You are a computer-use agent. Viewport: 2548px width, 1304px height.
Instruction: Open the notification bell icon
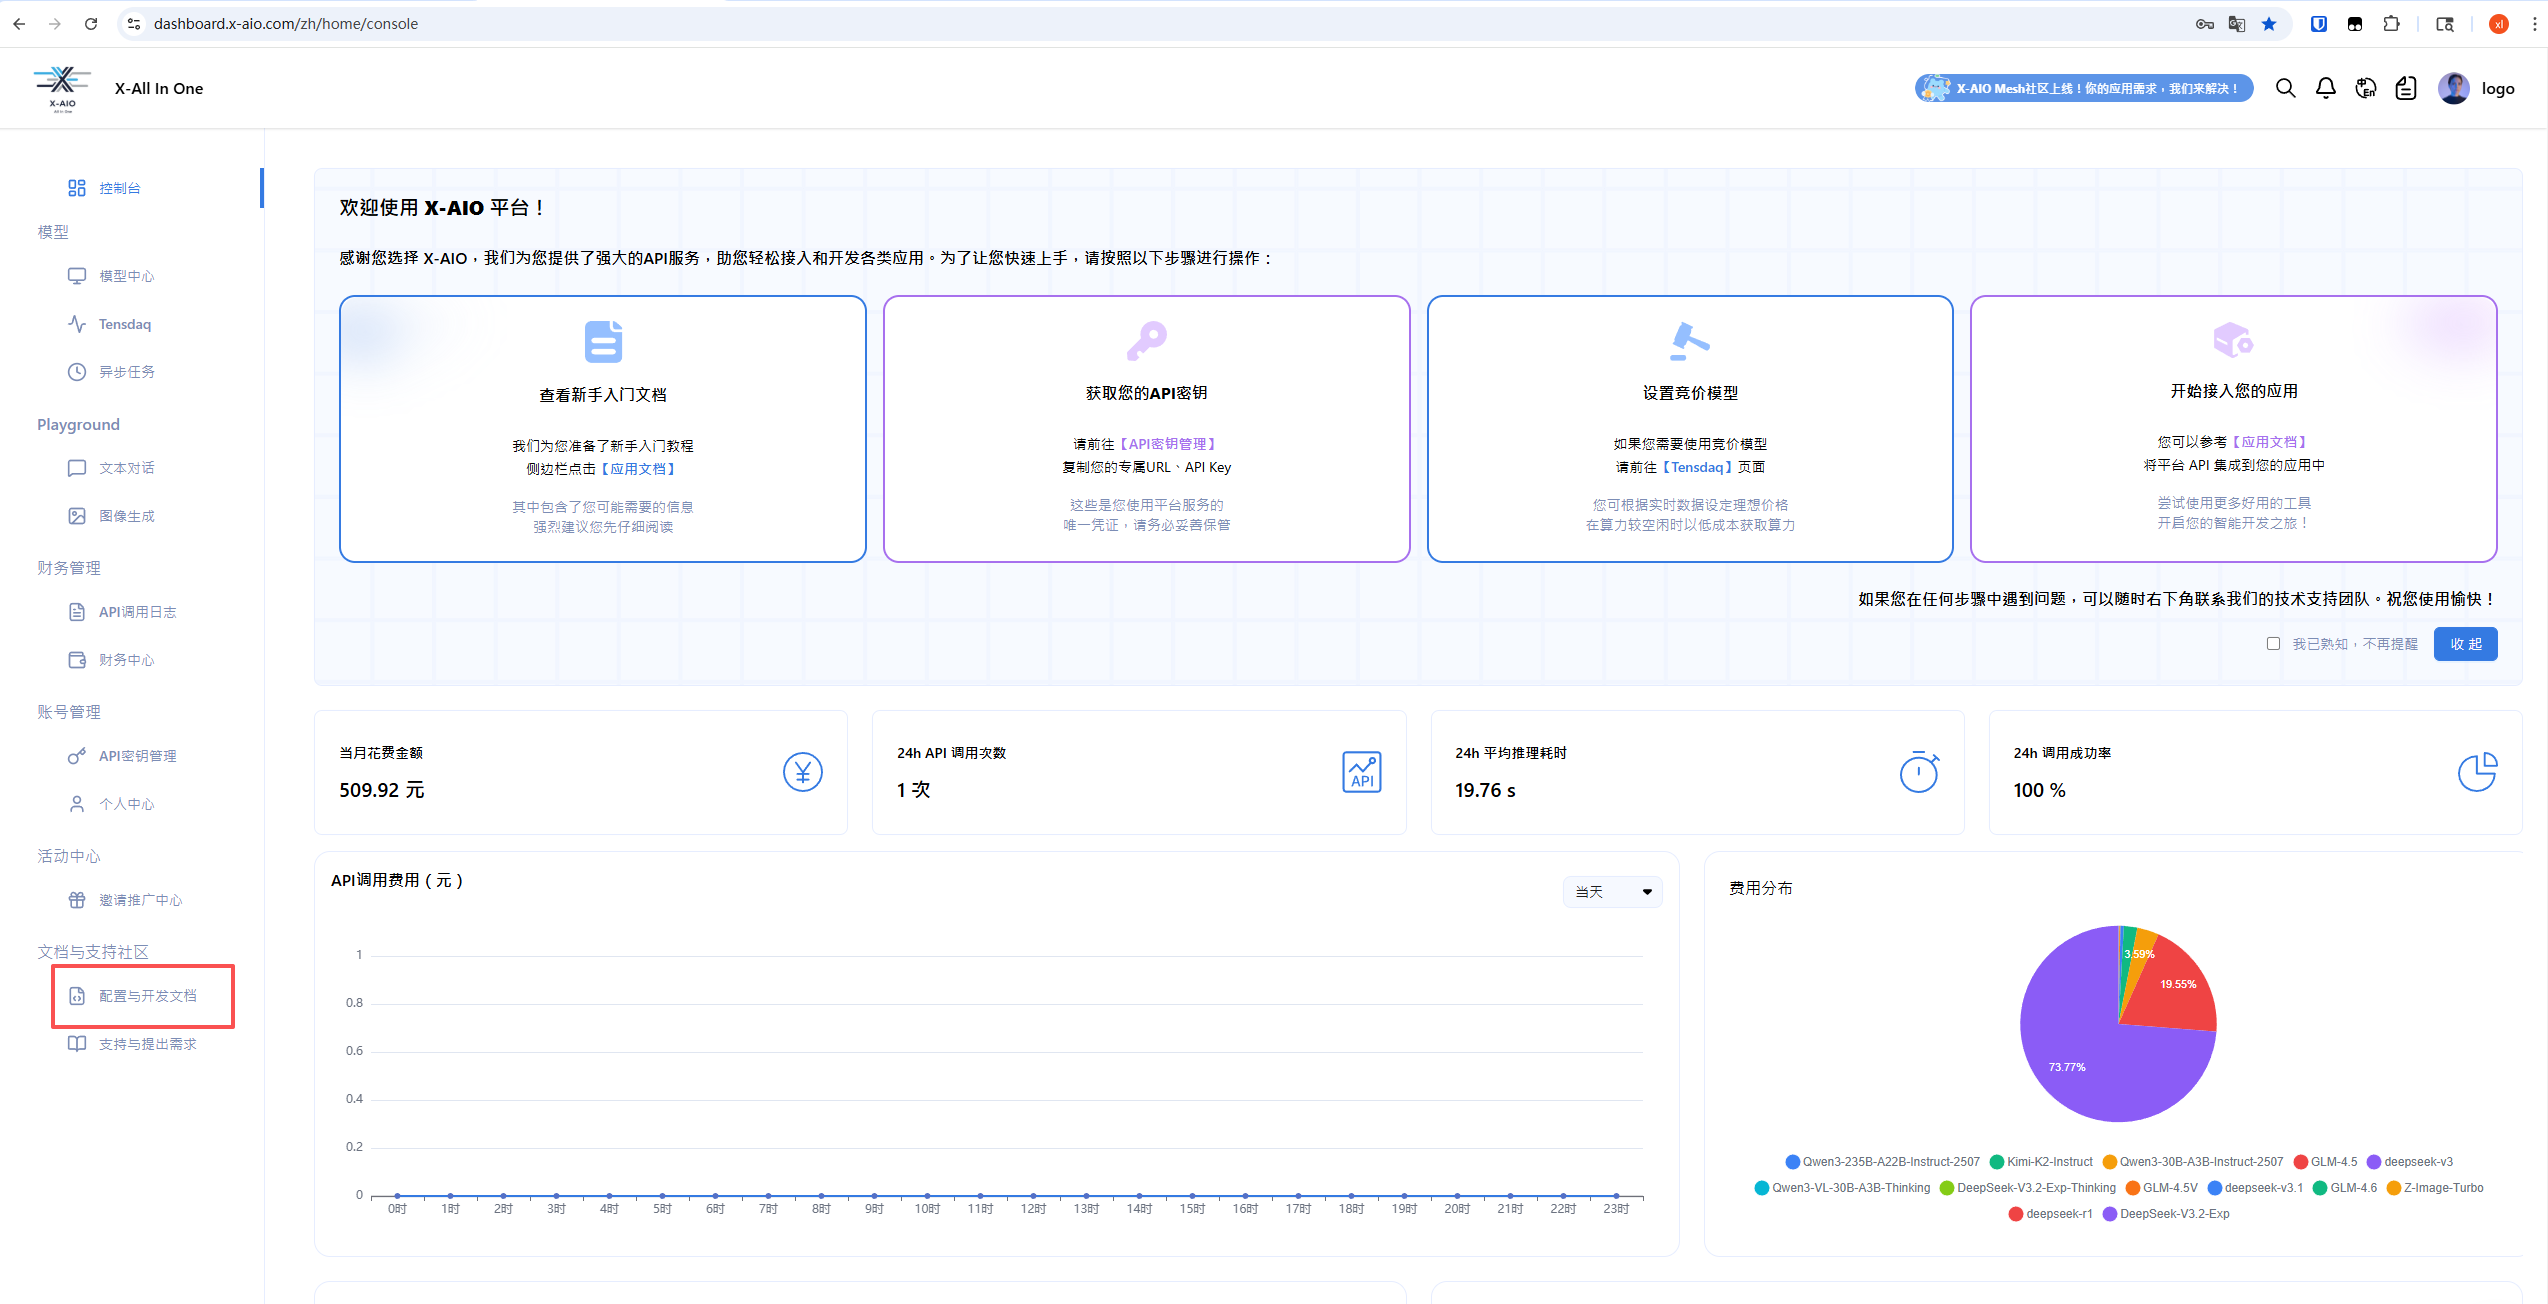pyautogui.click(x=2326, y=88)
